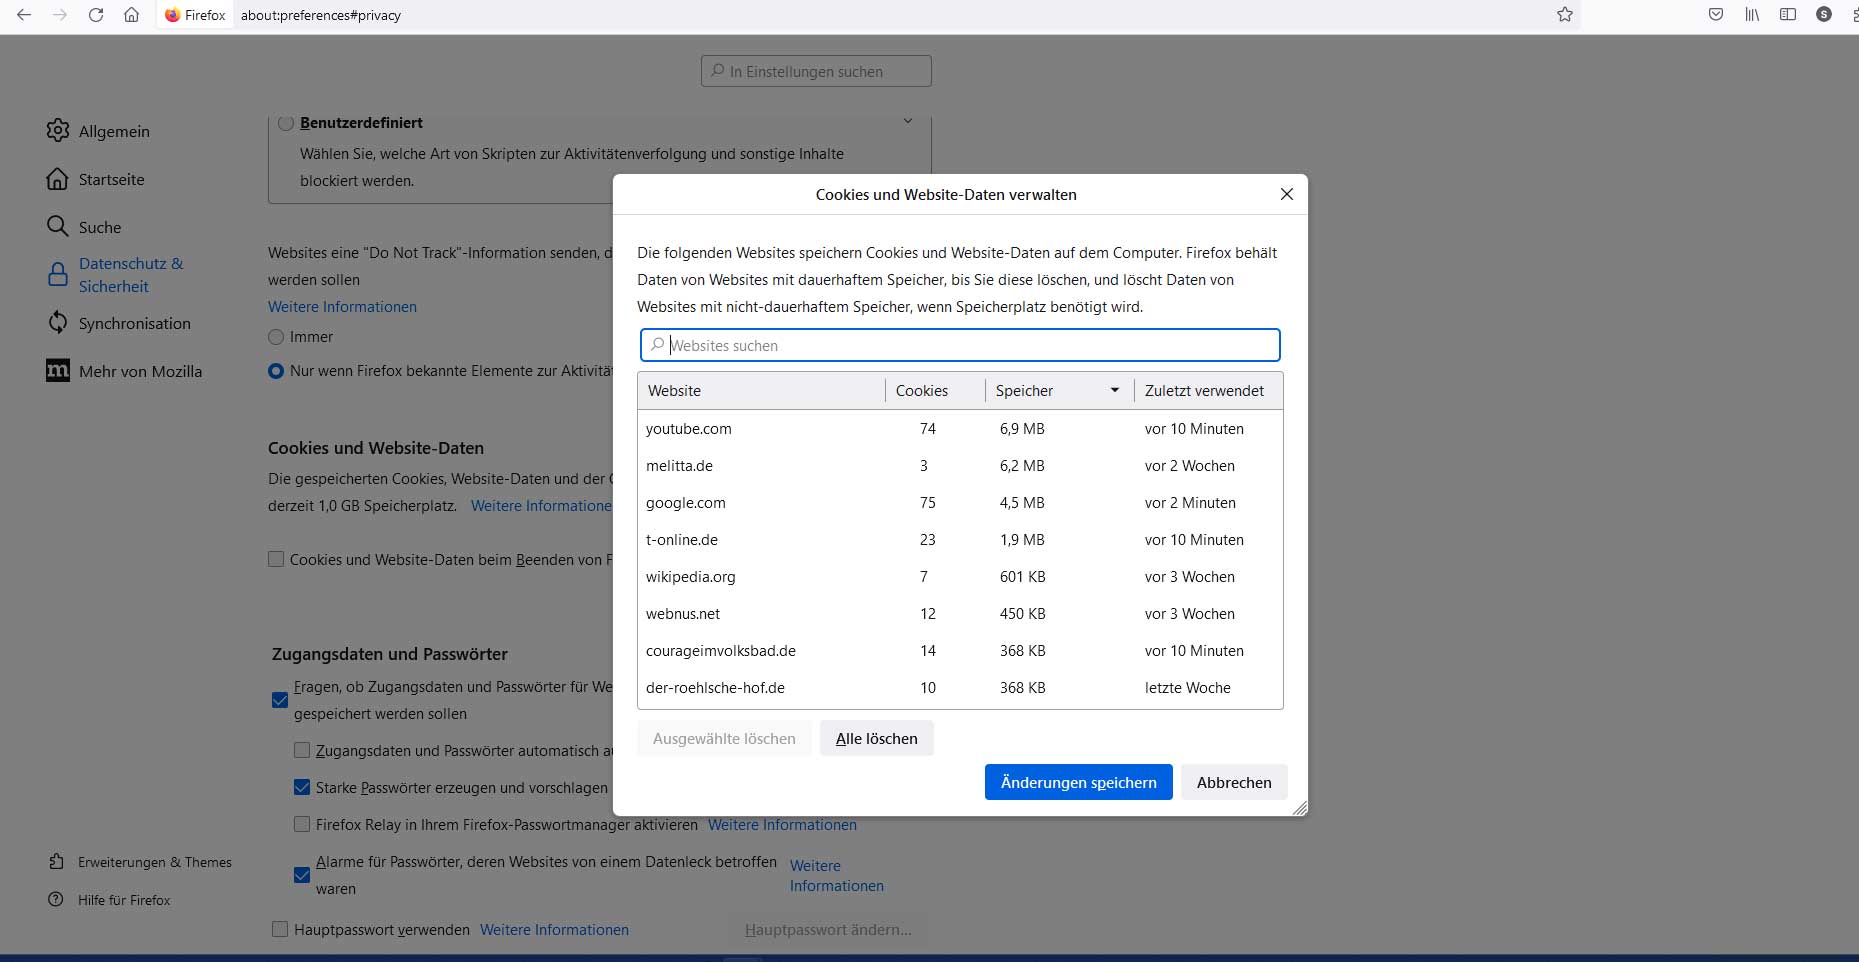1859x962 pixels.
Task: Click the Mozilla 'm' logo icon
Action: point(58,371)
